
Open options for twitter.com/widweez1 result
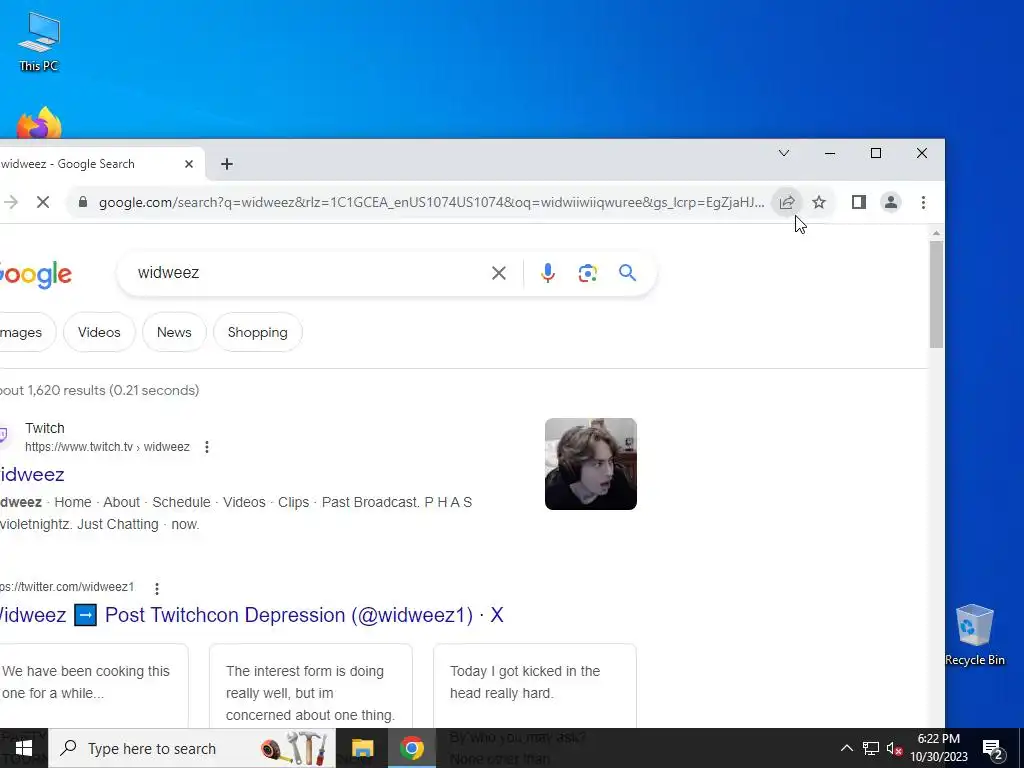click(157, 588)
